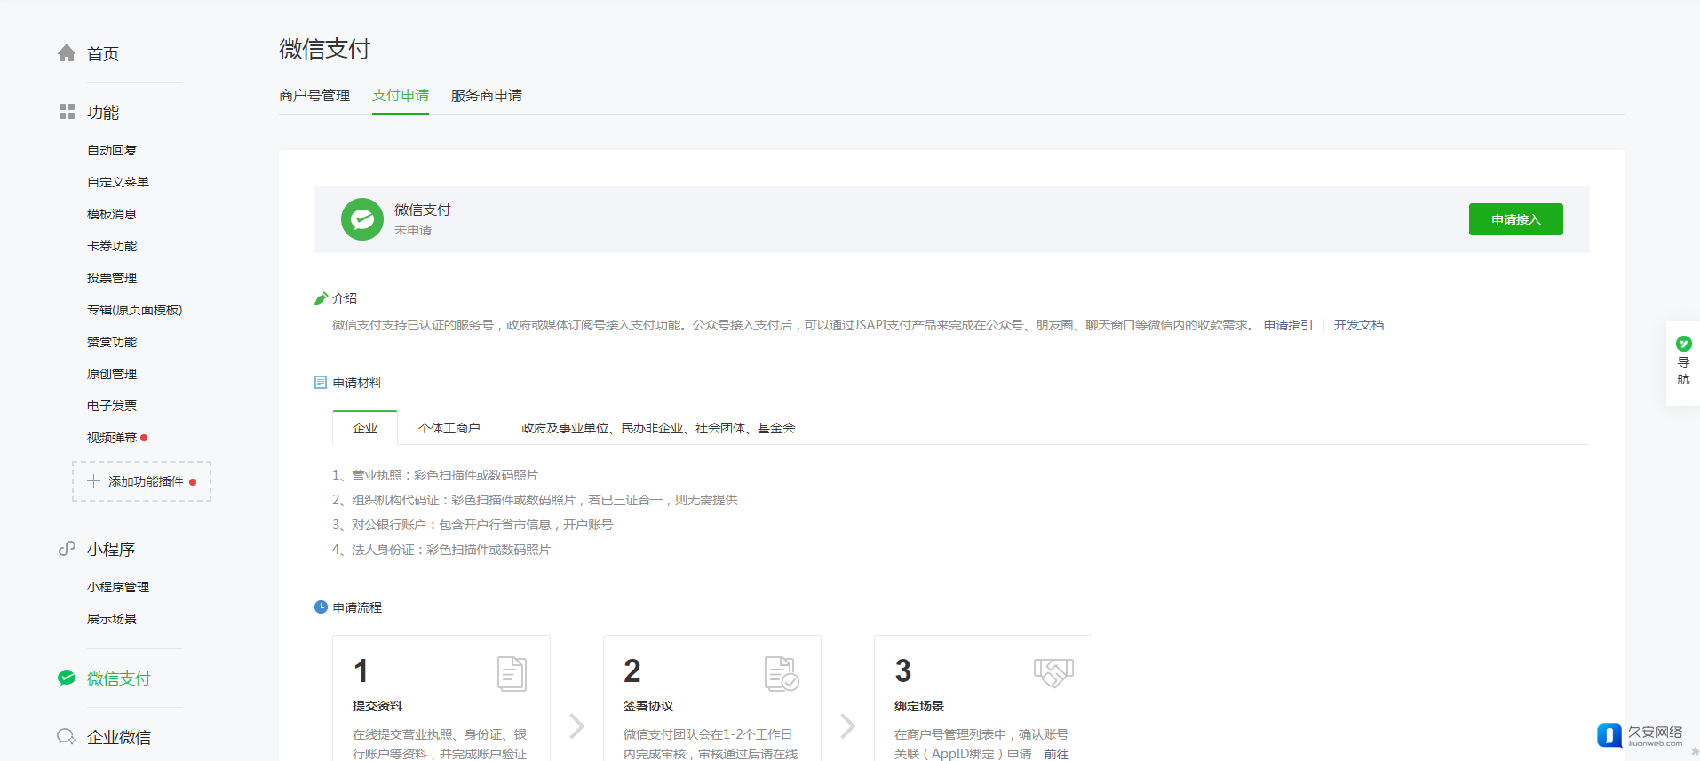Click the green 申请接入 button
Viewport: 1700px width, 761px height.
click(x=1515, y=219)
